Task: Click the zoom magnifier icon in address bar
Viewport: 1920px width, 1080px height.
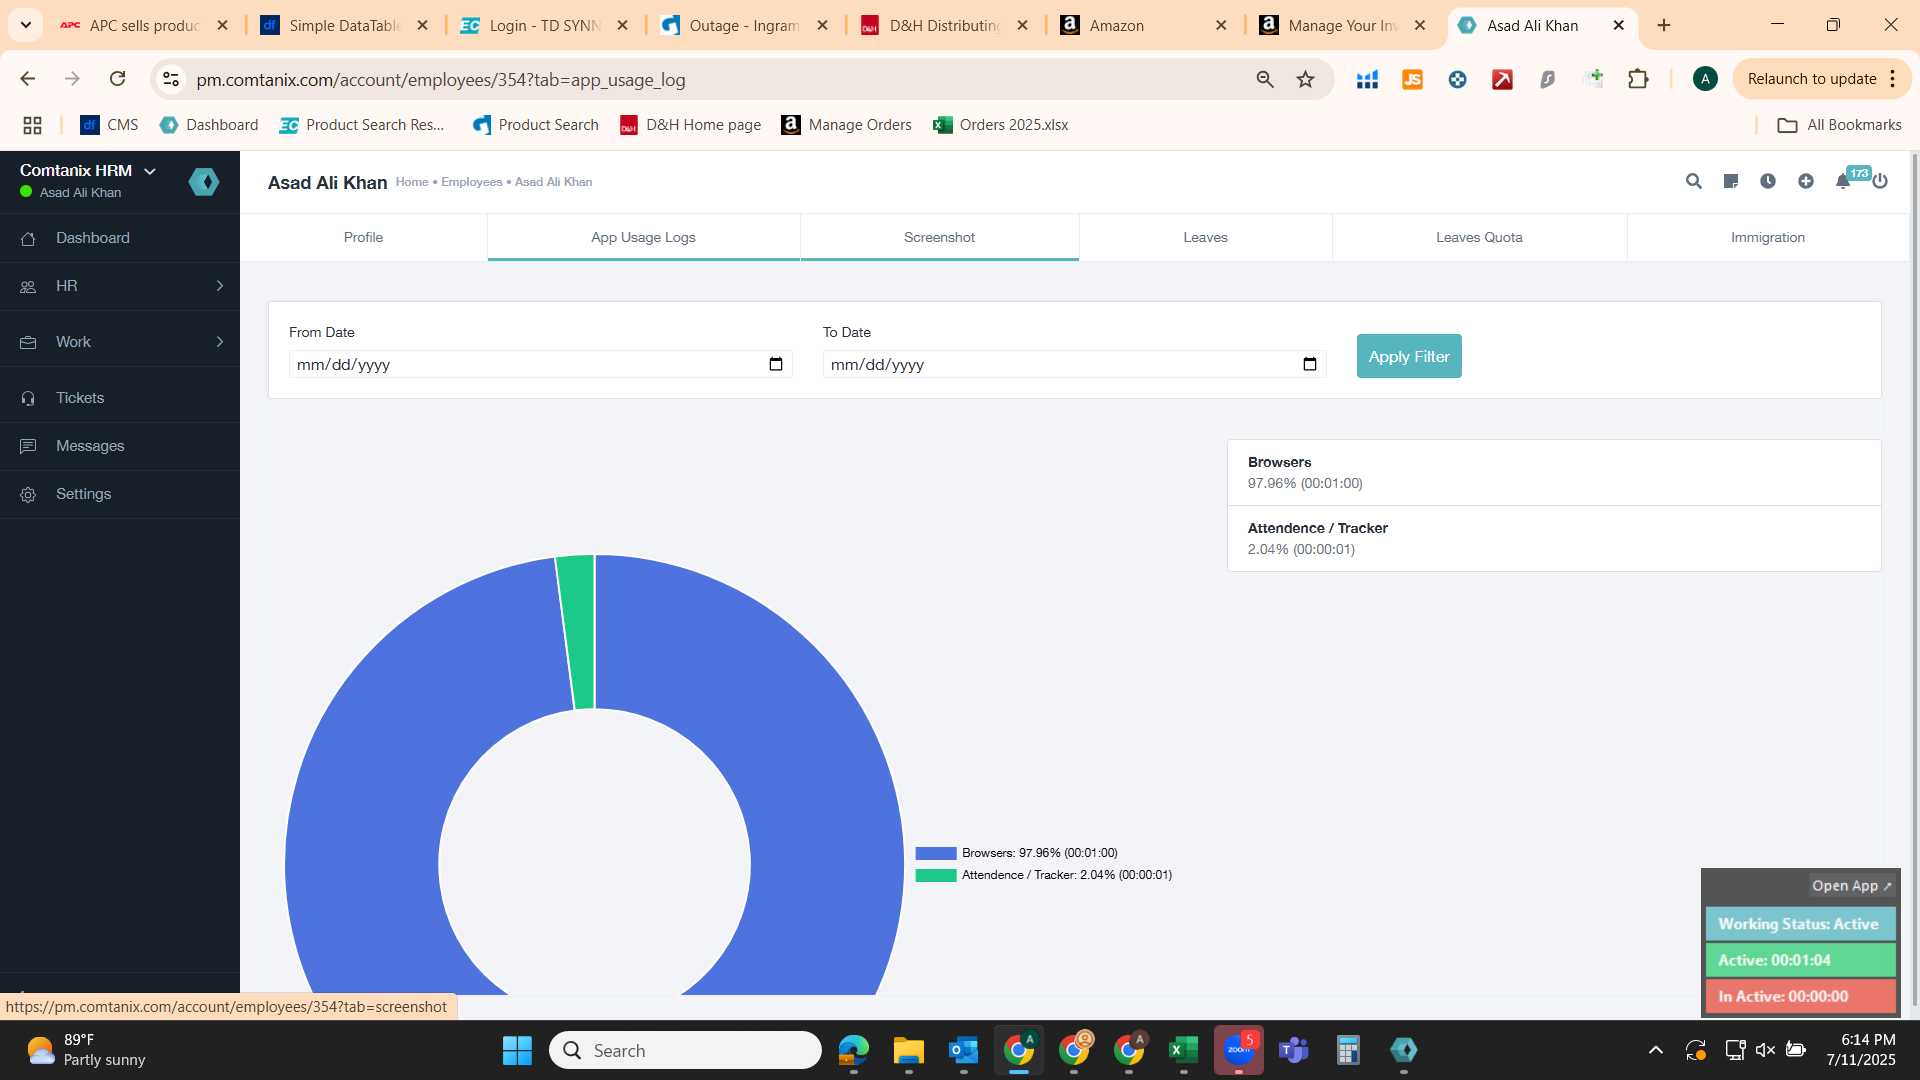Action: coord(1264,79)
